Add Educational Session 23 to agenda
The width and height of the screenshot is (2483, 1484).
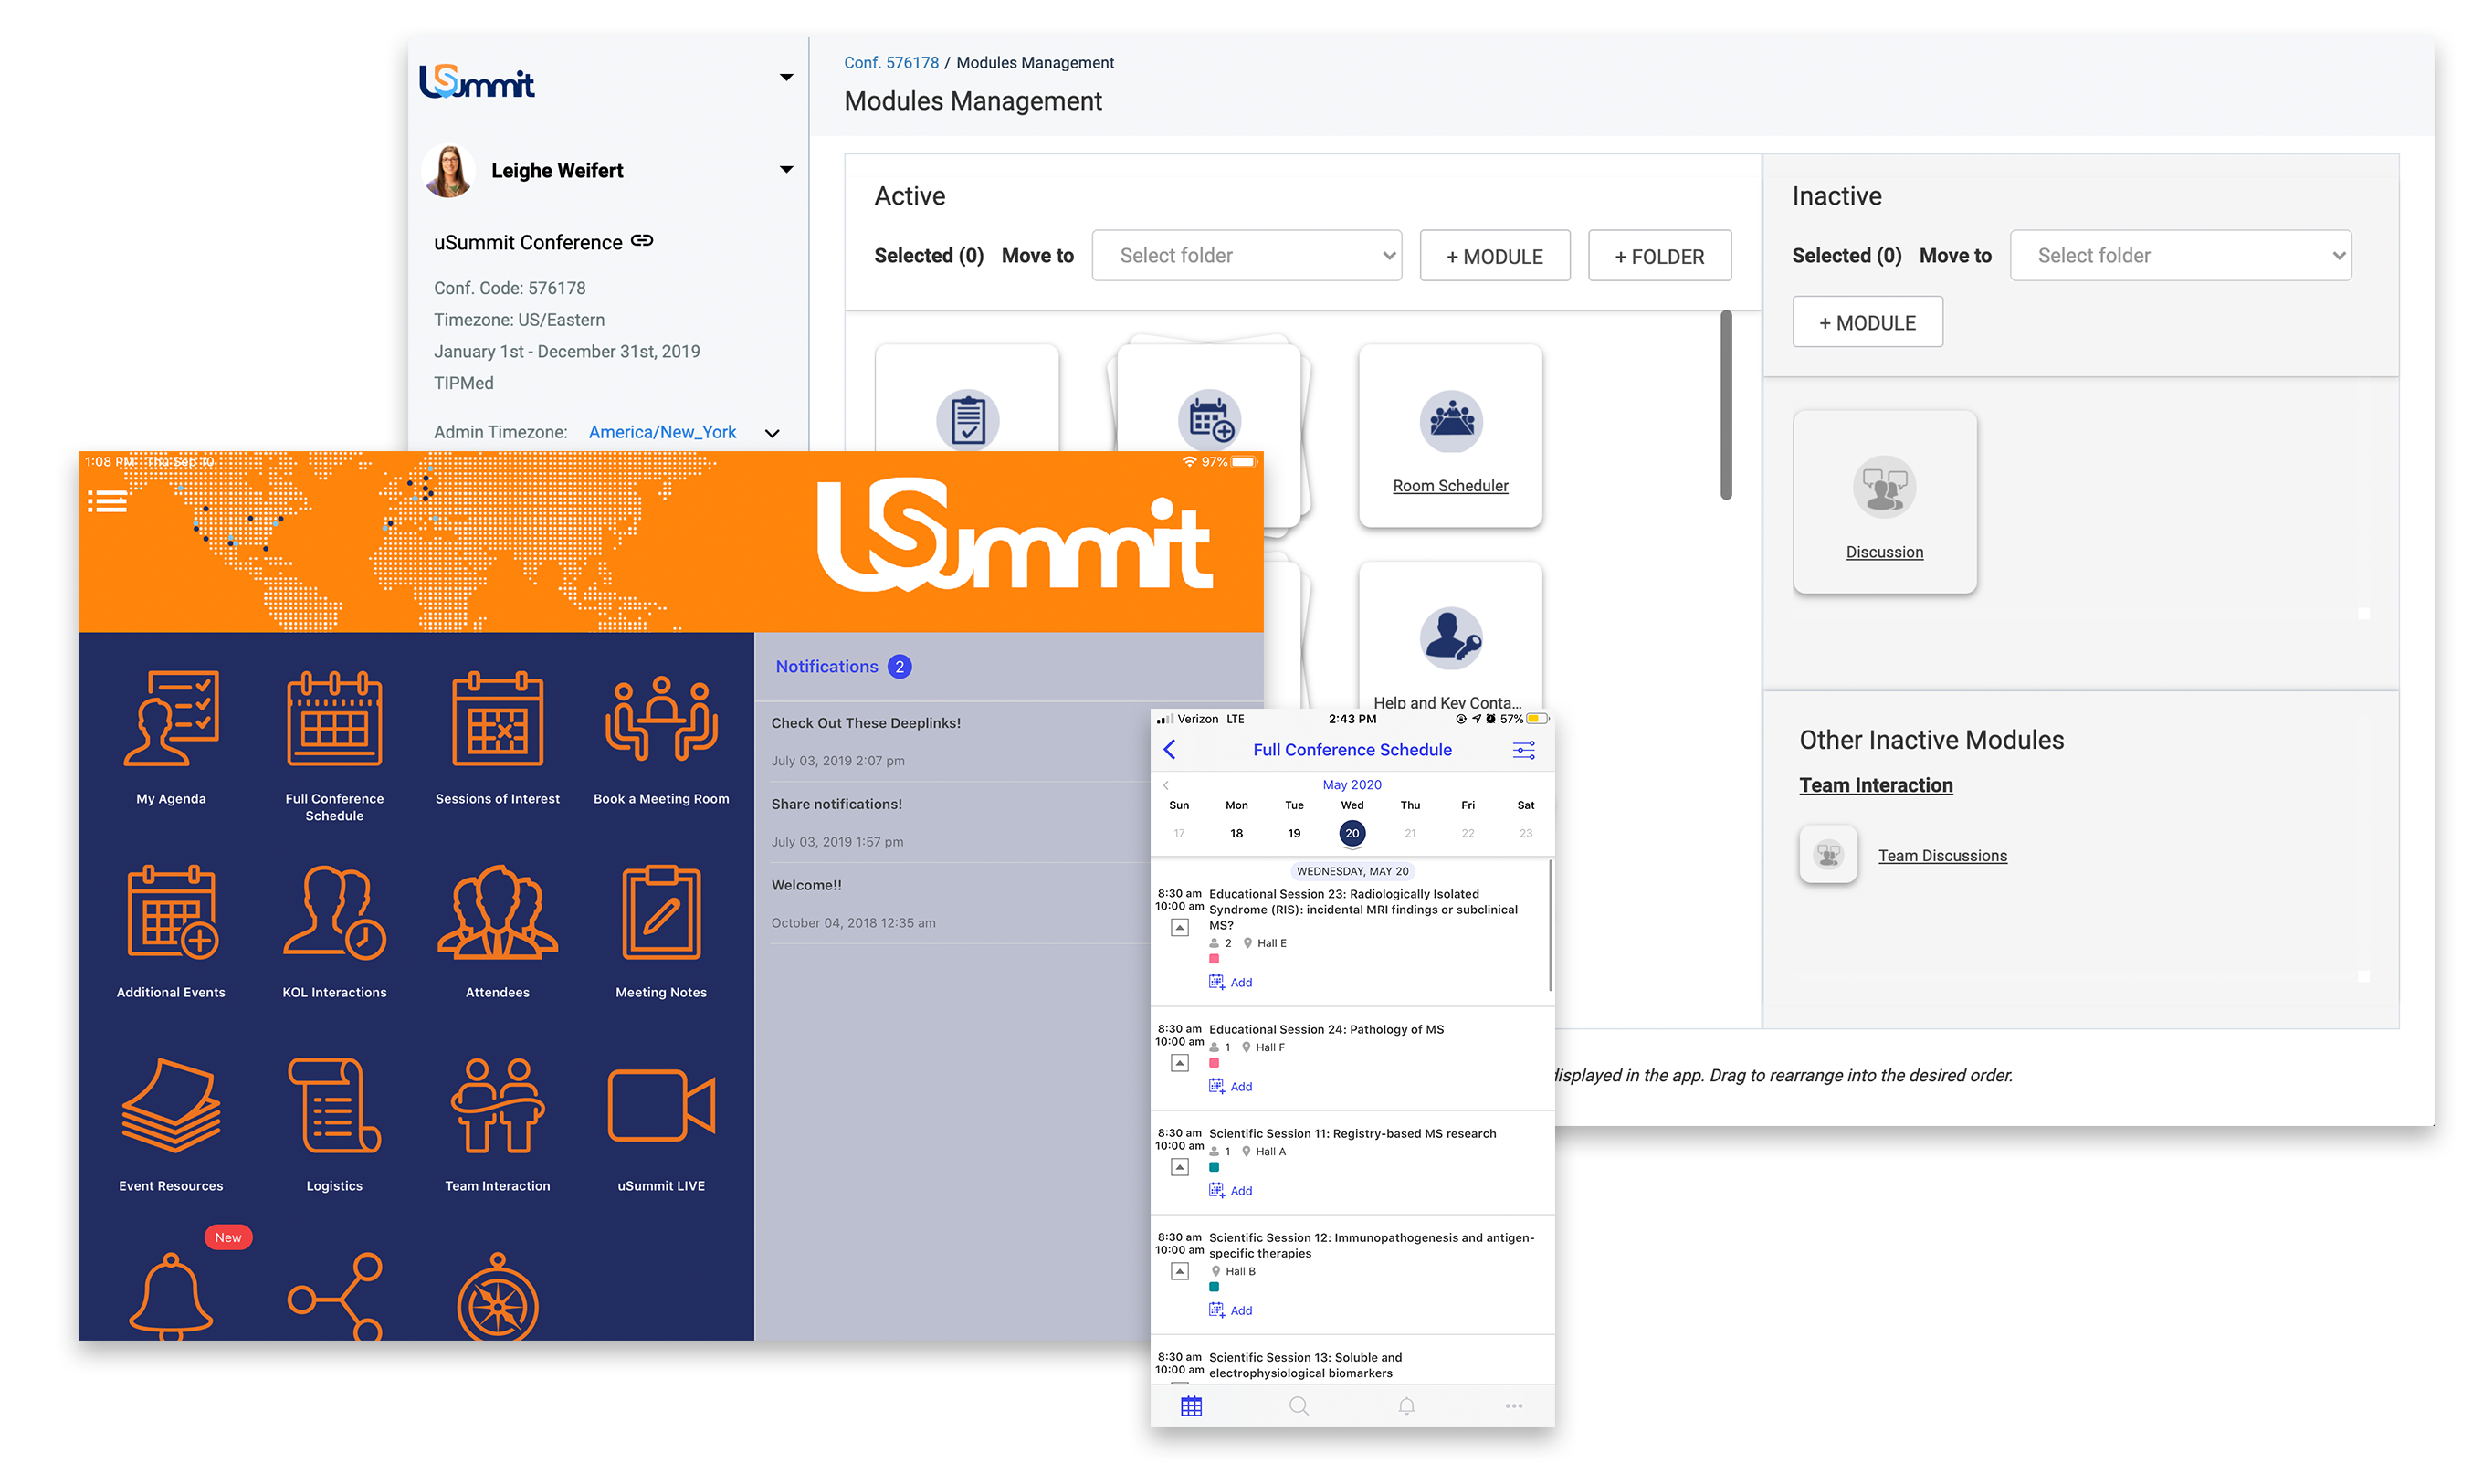1231,982
